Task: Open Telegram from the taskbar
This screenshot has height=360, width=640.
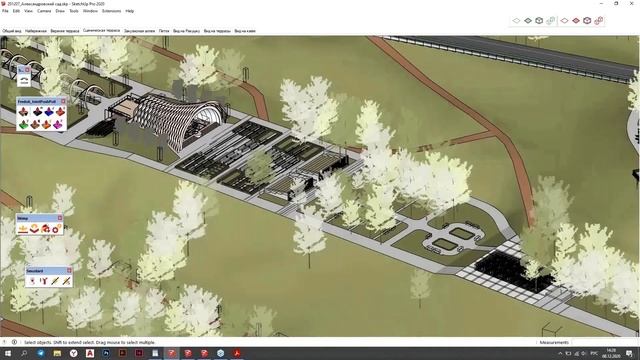Action: tap(41, 353)
